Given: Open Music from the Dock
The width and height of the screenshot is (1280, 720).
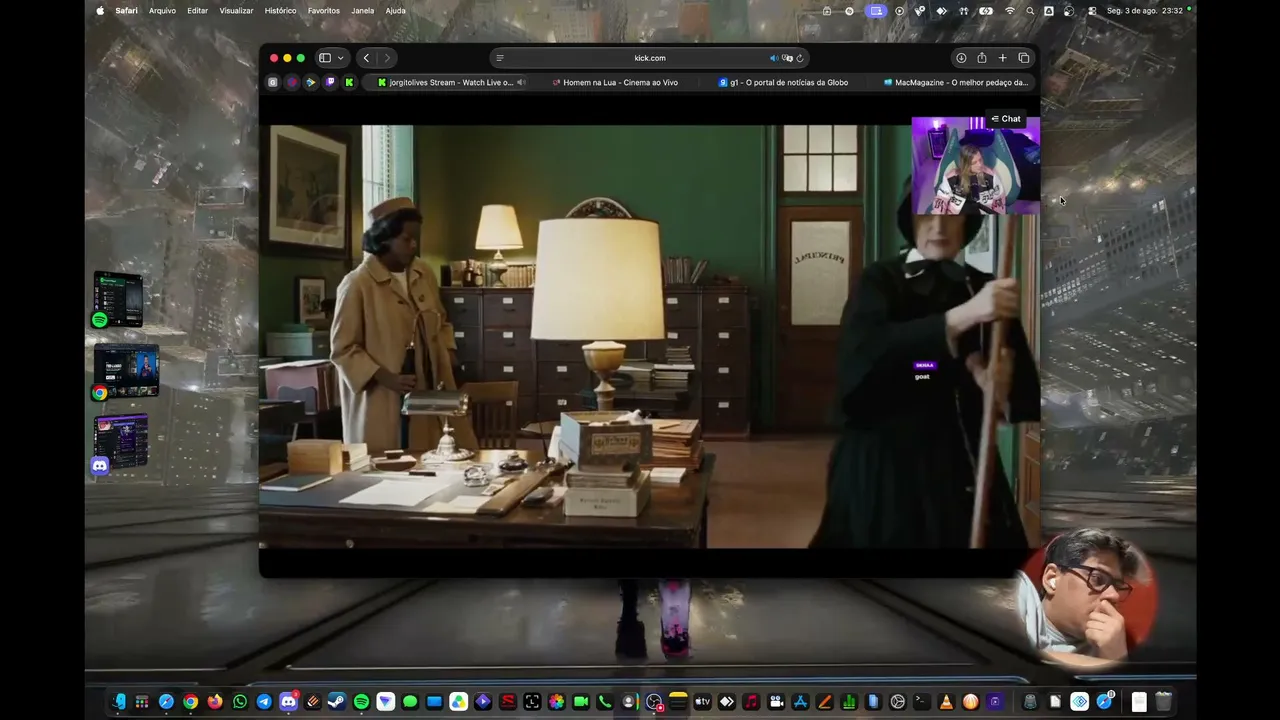Looking at the screenshot, I should (751, 702).
